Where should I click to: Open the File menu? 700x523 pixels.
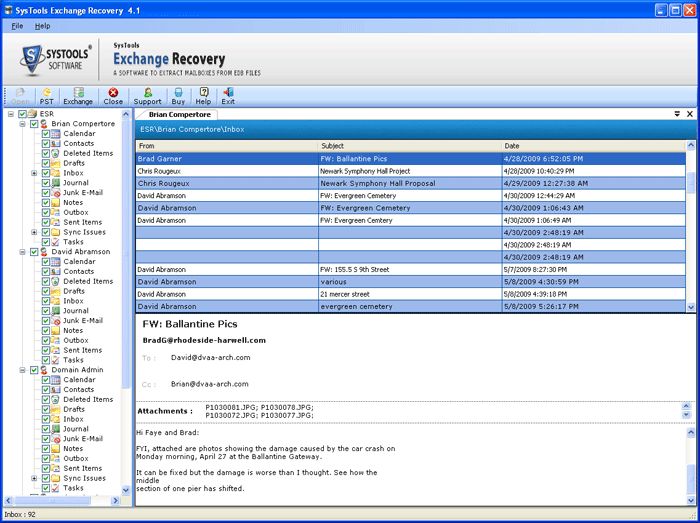17,25
